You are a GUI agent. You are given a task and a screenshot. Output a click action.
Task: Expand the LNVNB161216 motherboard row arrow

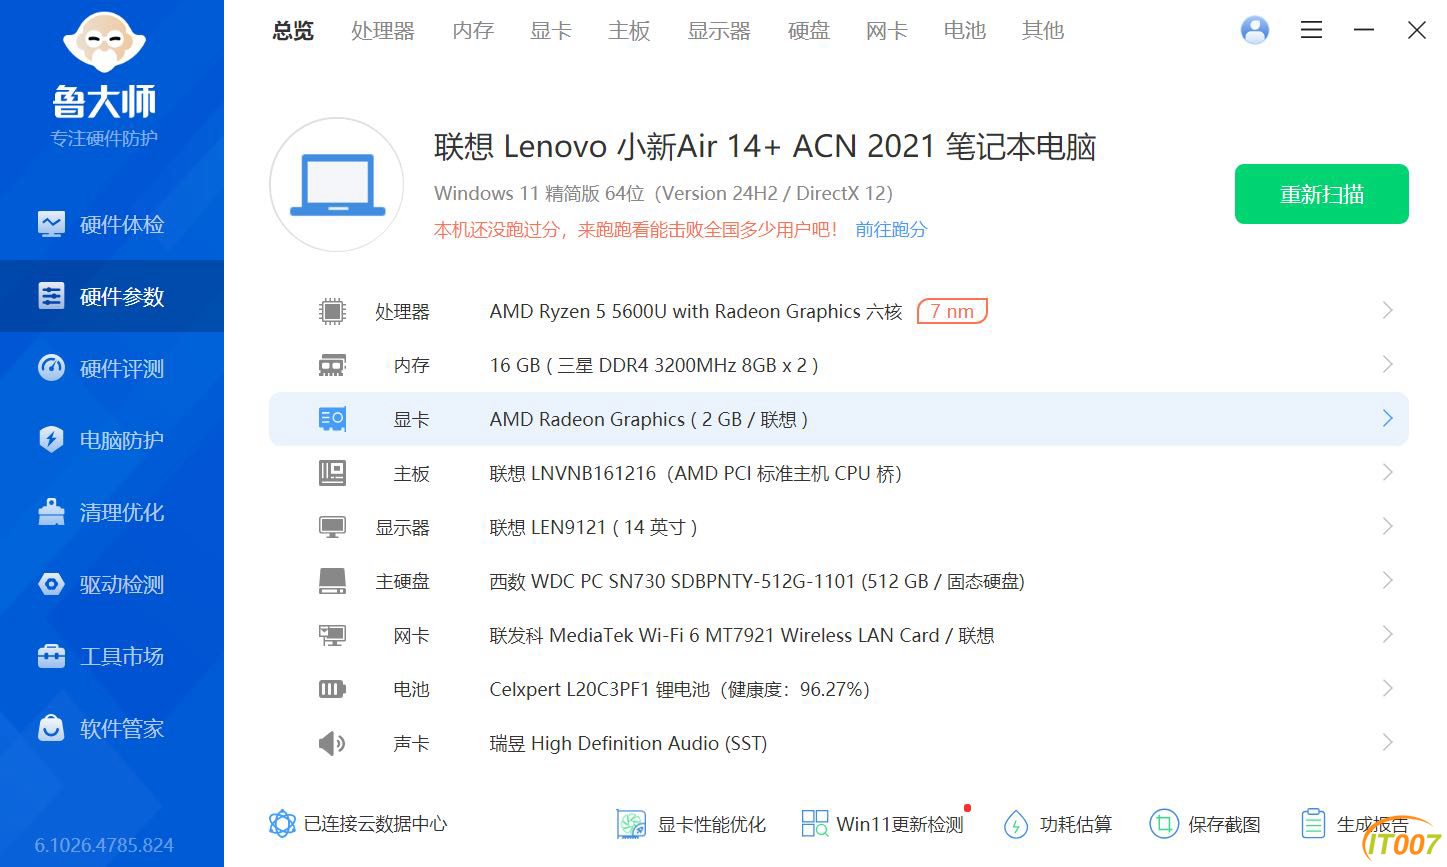[1387, 473]
